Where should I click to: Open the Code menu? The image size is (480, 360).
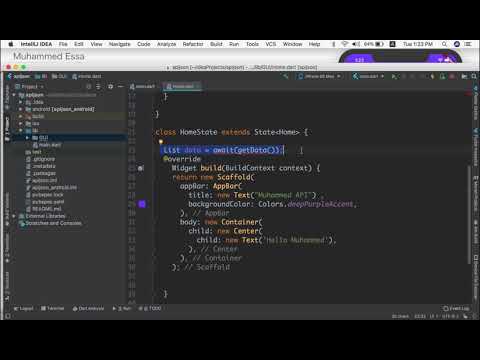[144, 44]
